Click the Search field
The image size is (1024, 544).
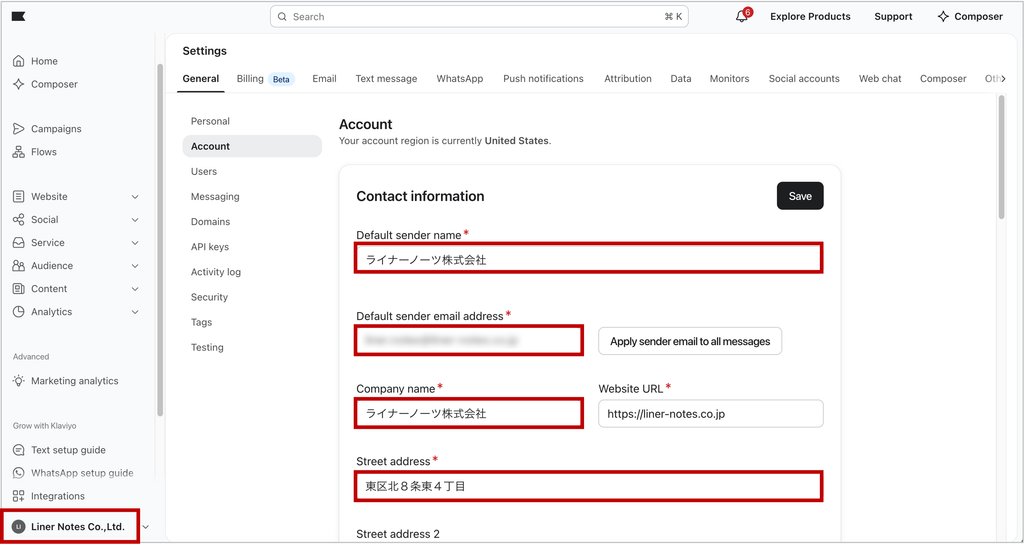tap(479, 17)
